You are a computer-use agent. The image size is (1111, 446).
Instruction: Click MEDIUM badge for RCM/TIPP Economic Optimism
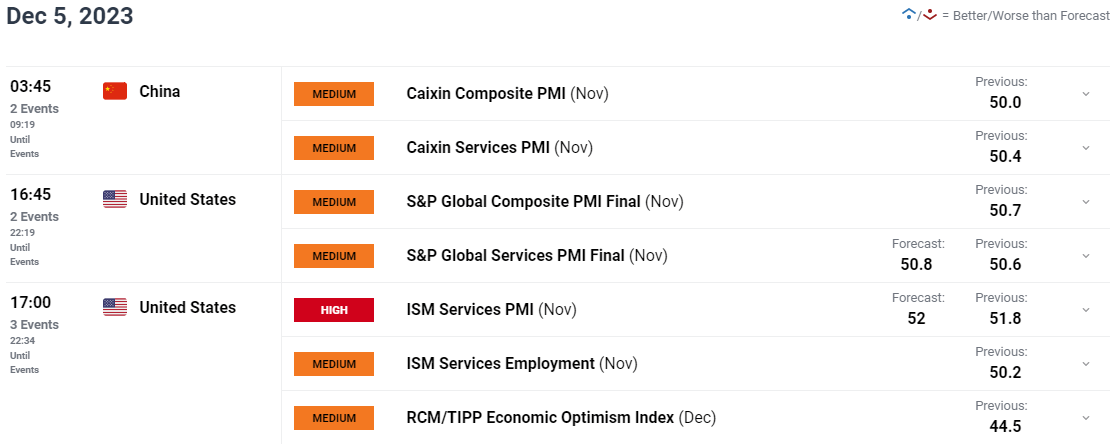[x=334, y=418]
